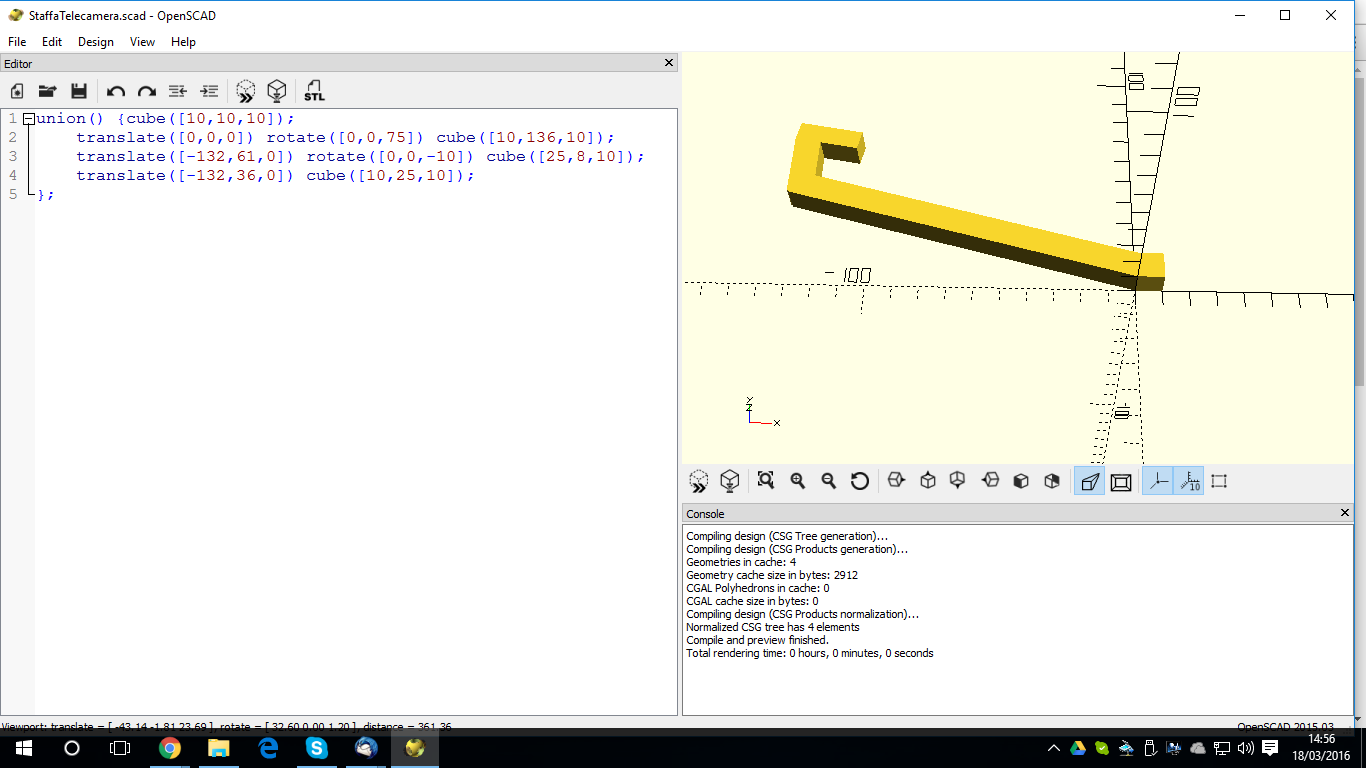Screen dimensions: 1366x768
Task: Toggle the Show Scale Markers button
Action: 1188,481
